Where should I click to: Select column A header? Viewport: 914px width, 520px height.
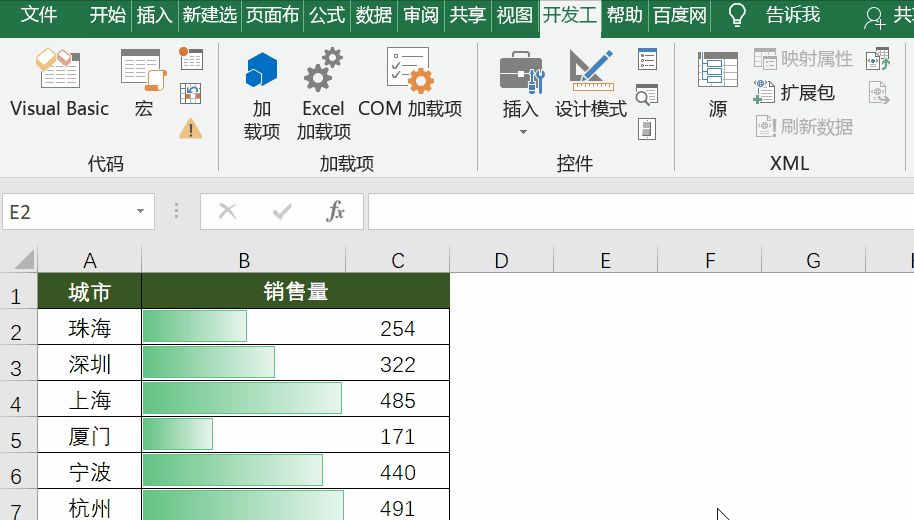click(90, 260)
